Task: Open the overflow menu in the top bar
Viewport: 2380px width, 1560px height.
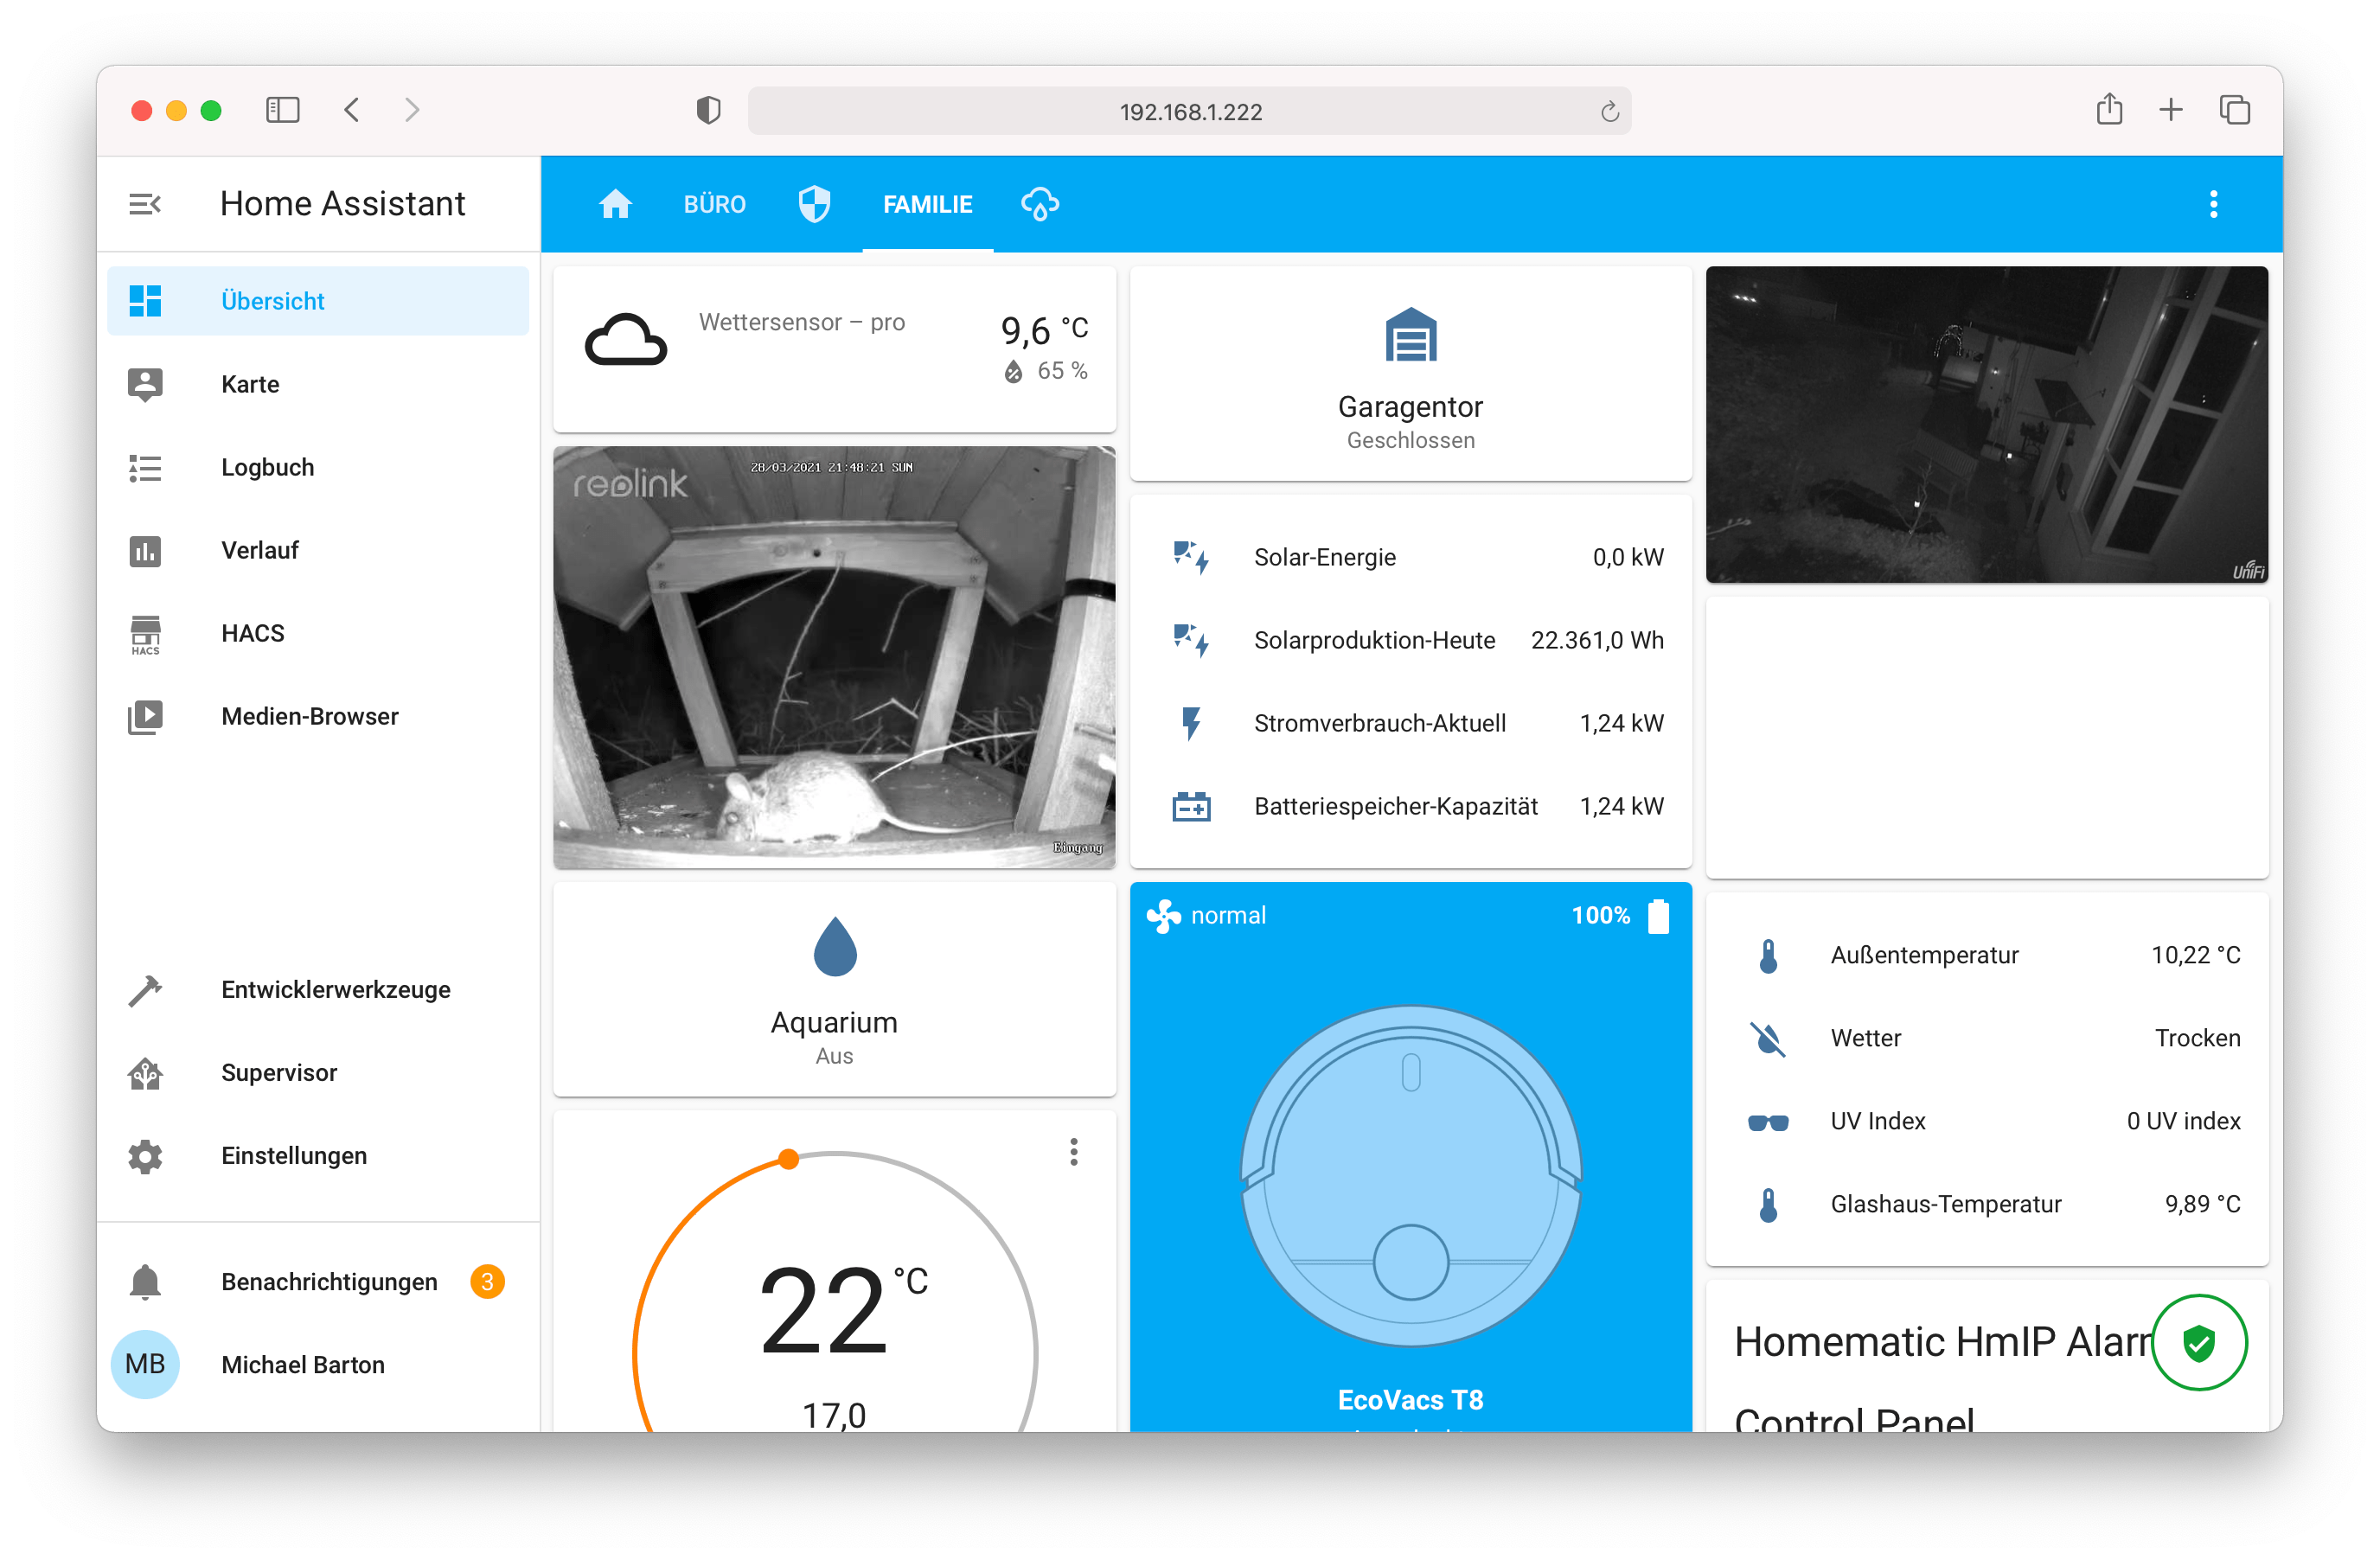Action: (2213, 203)
